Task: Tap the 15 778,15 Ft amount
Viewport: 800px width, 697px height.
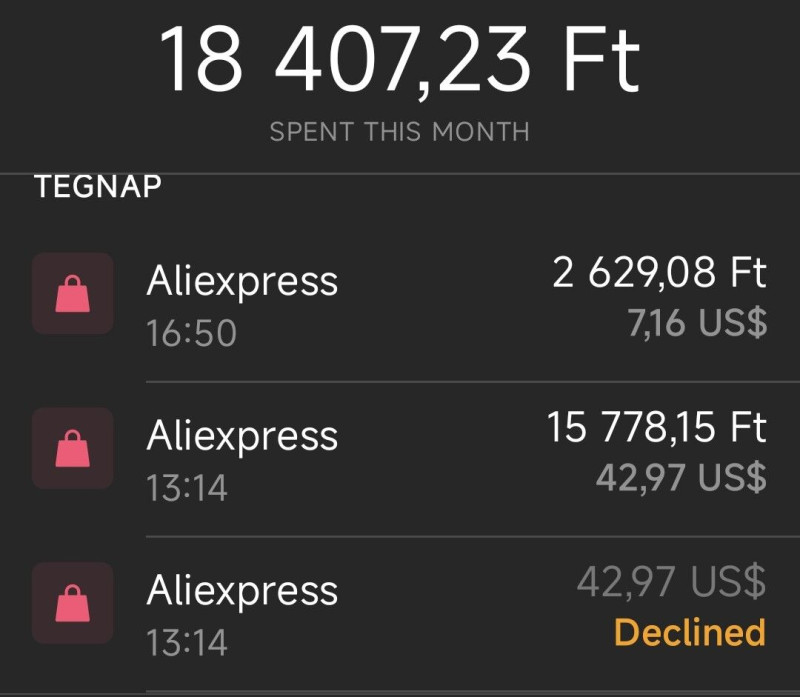Action: [657, 428]
